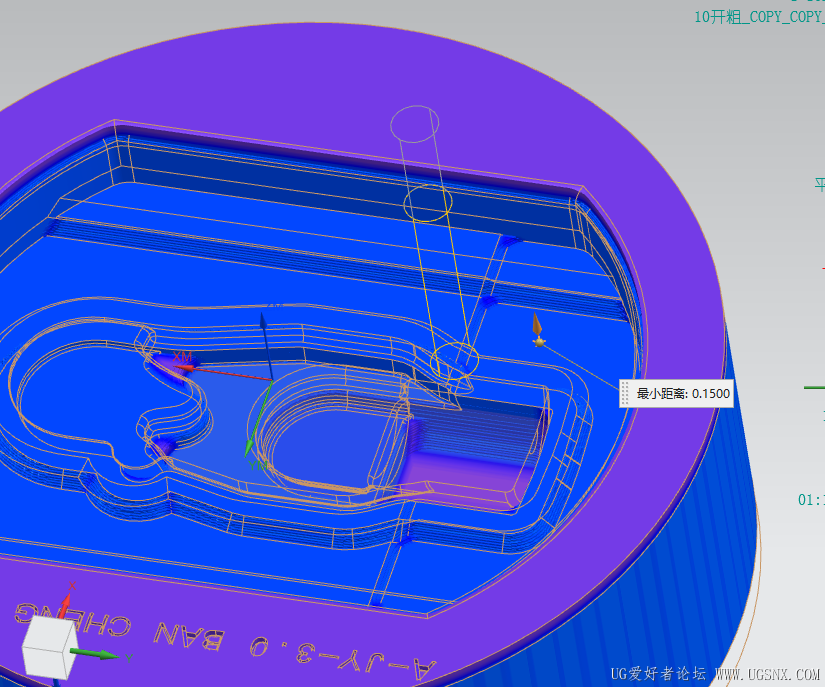The height and width of the screenshot is (687, 825).
Task: Click the green YM axis label
Action: coord(258,465)
